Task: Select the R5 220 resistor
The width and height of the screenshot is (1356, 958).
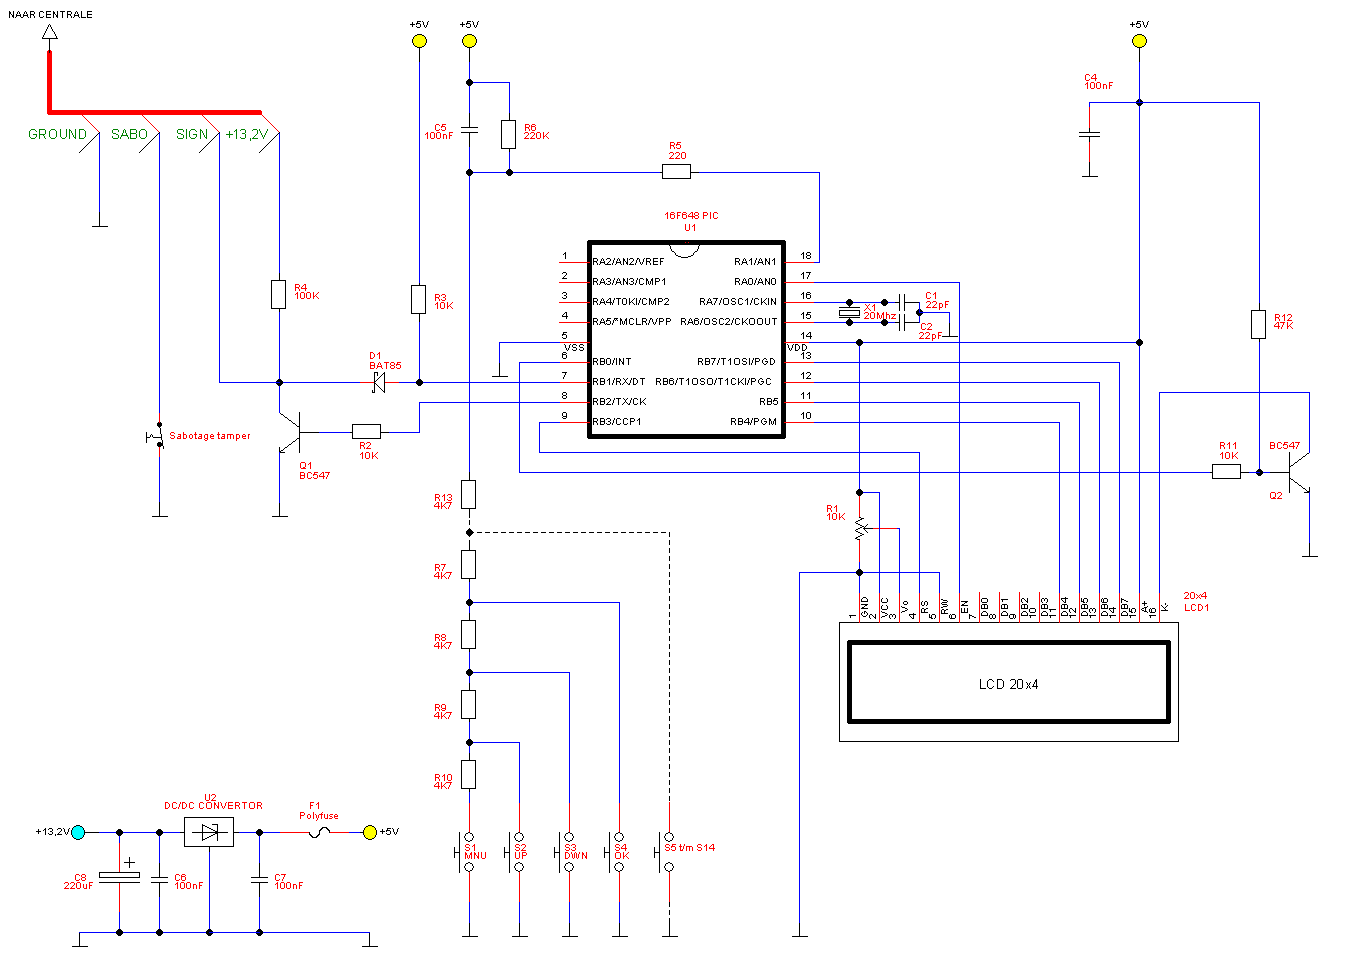Action: [676, 172]
